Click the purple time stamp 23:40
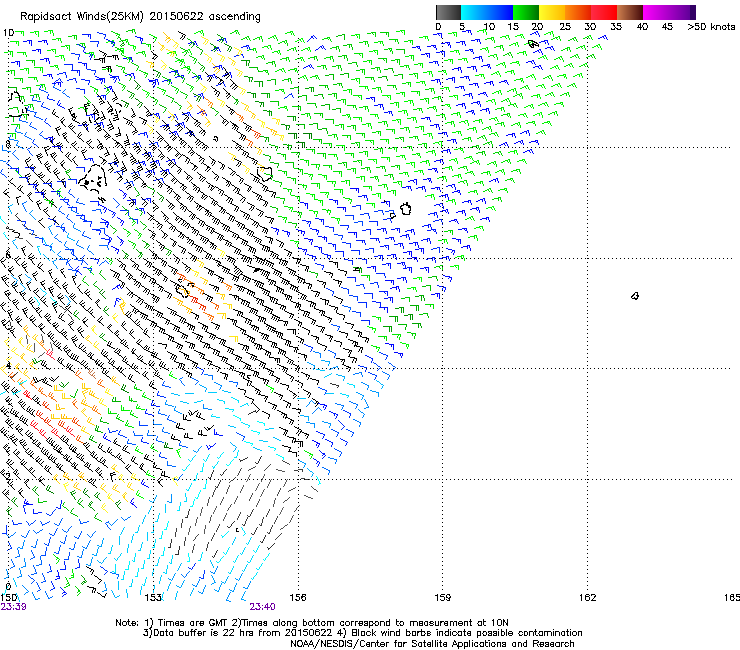 (262, 607)
